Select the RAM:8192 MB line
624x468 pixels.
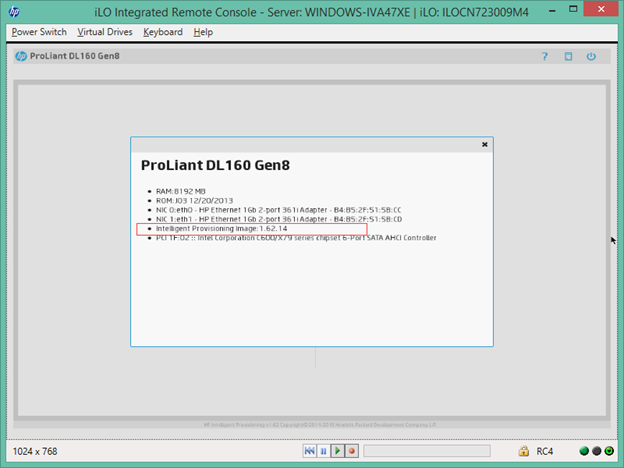[x=181, y=191]
